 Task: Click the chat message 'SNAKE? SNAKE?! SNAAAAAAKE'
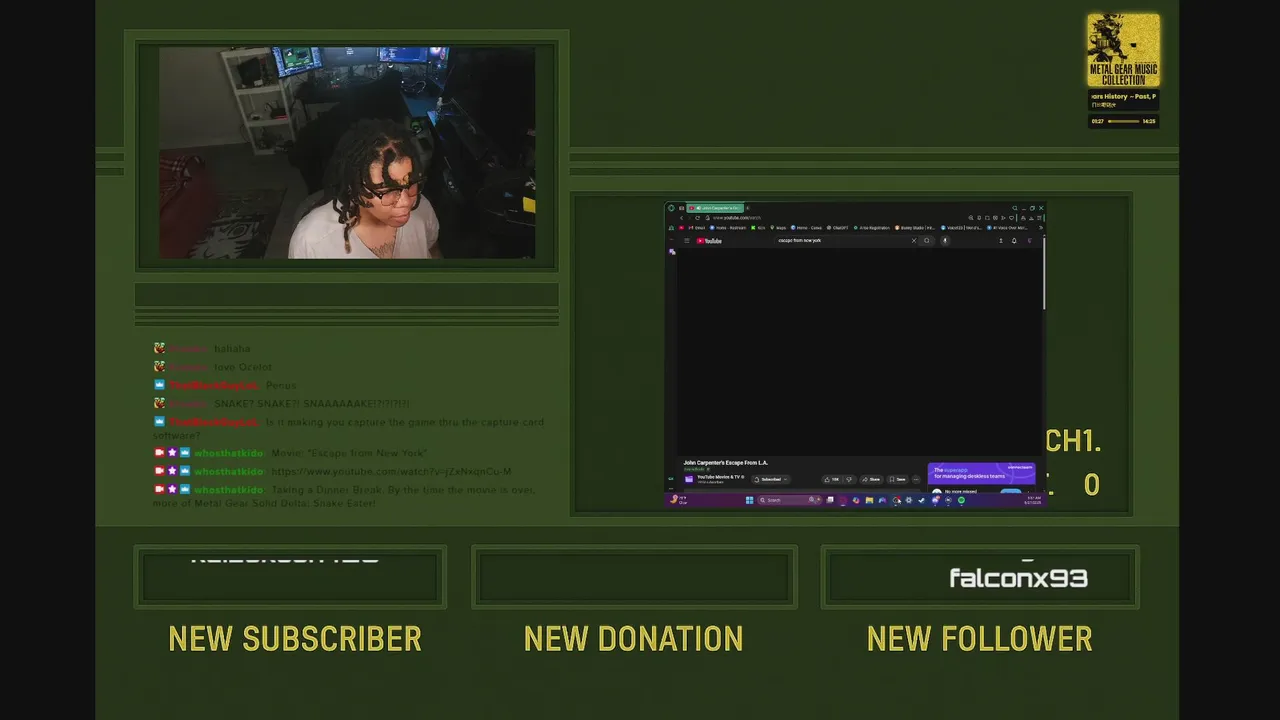point(311,403)
